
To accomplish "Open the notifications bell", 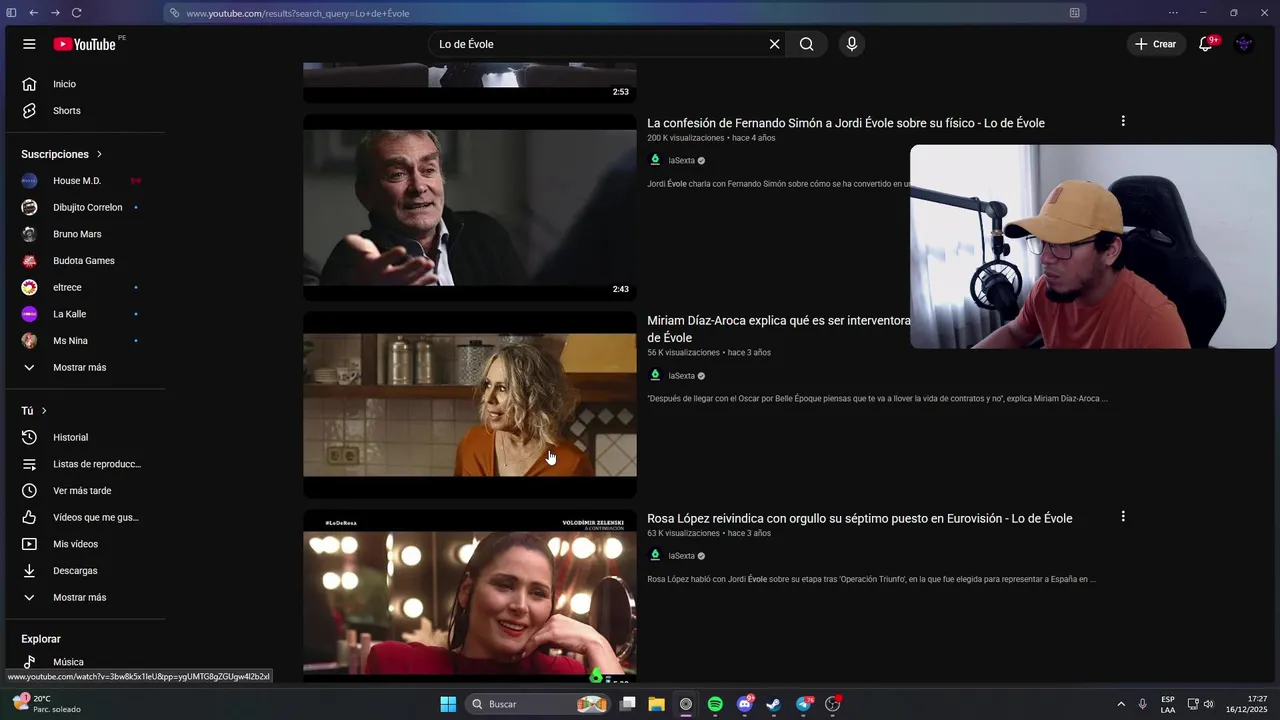I will pos(1206,44).
